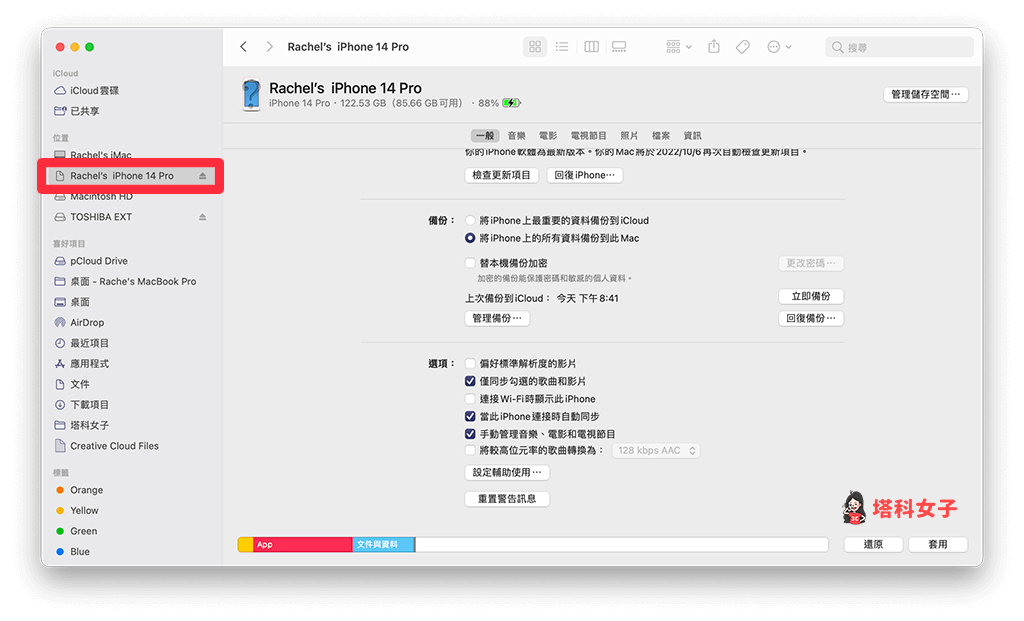Open 最近項目 in sidebar
The image size is (1024, 621).
pos(89,343)
